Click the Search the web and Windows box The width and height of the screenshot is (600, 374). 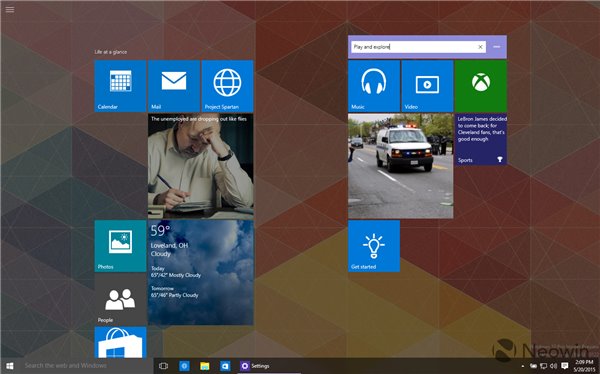(86, 366)
